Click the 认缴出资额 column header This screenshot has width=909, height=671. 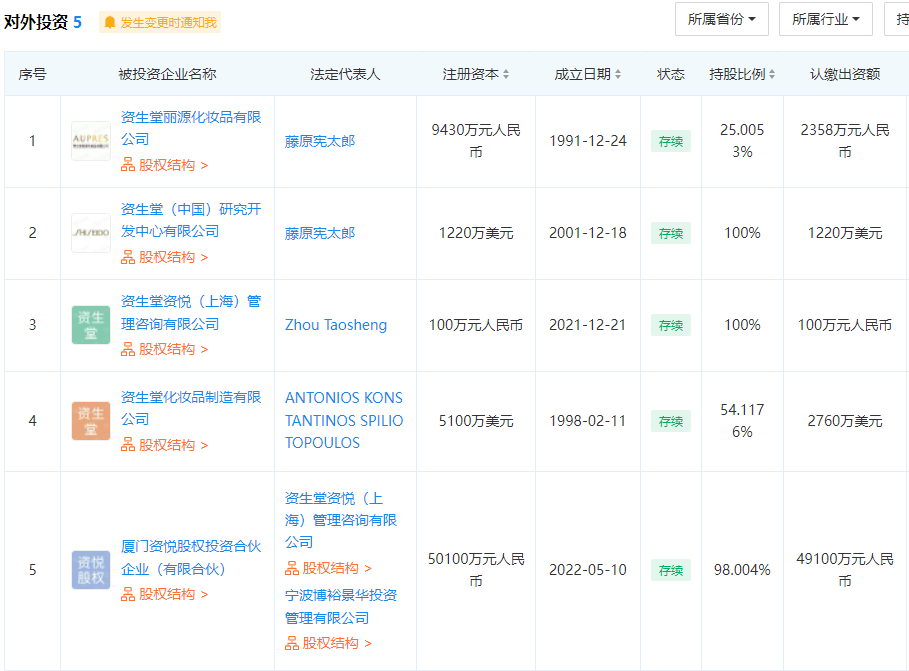[x=845, y=74]
